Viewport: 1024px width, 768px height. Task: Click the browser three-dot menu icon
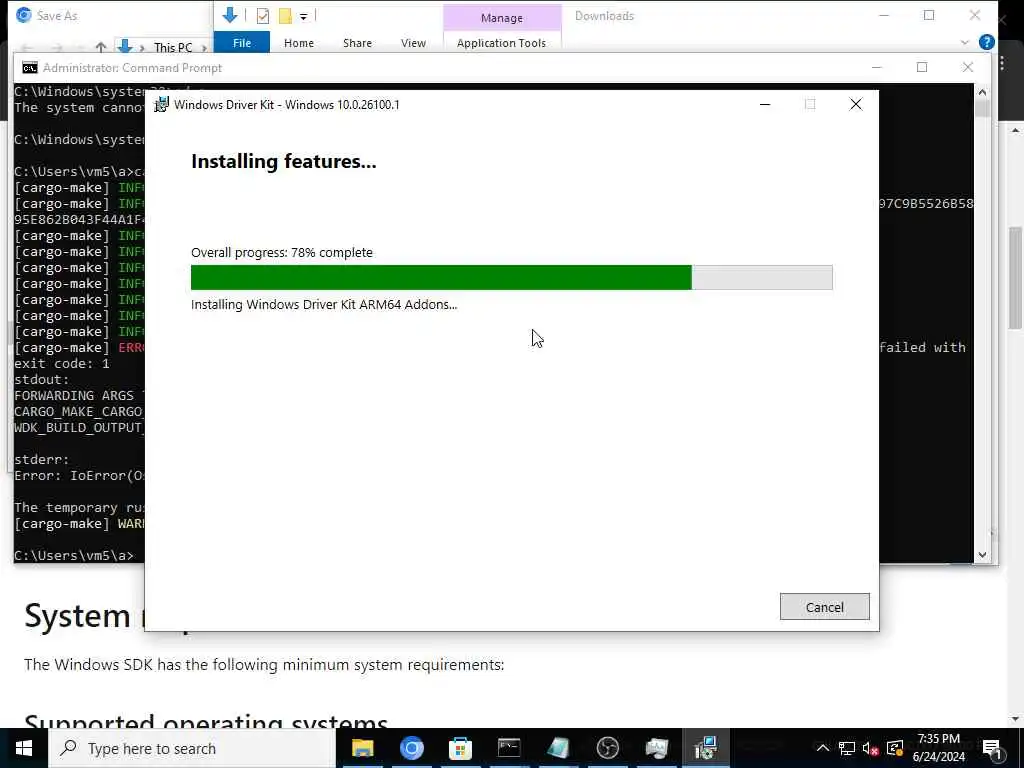click(1002, 63)
